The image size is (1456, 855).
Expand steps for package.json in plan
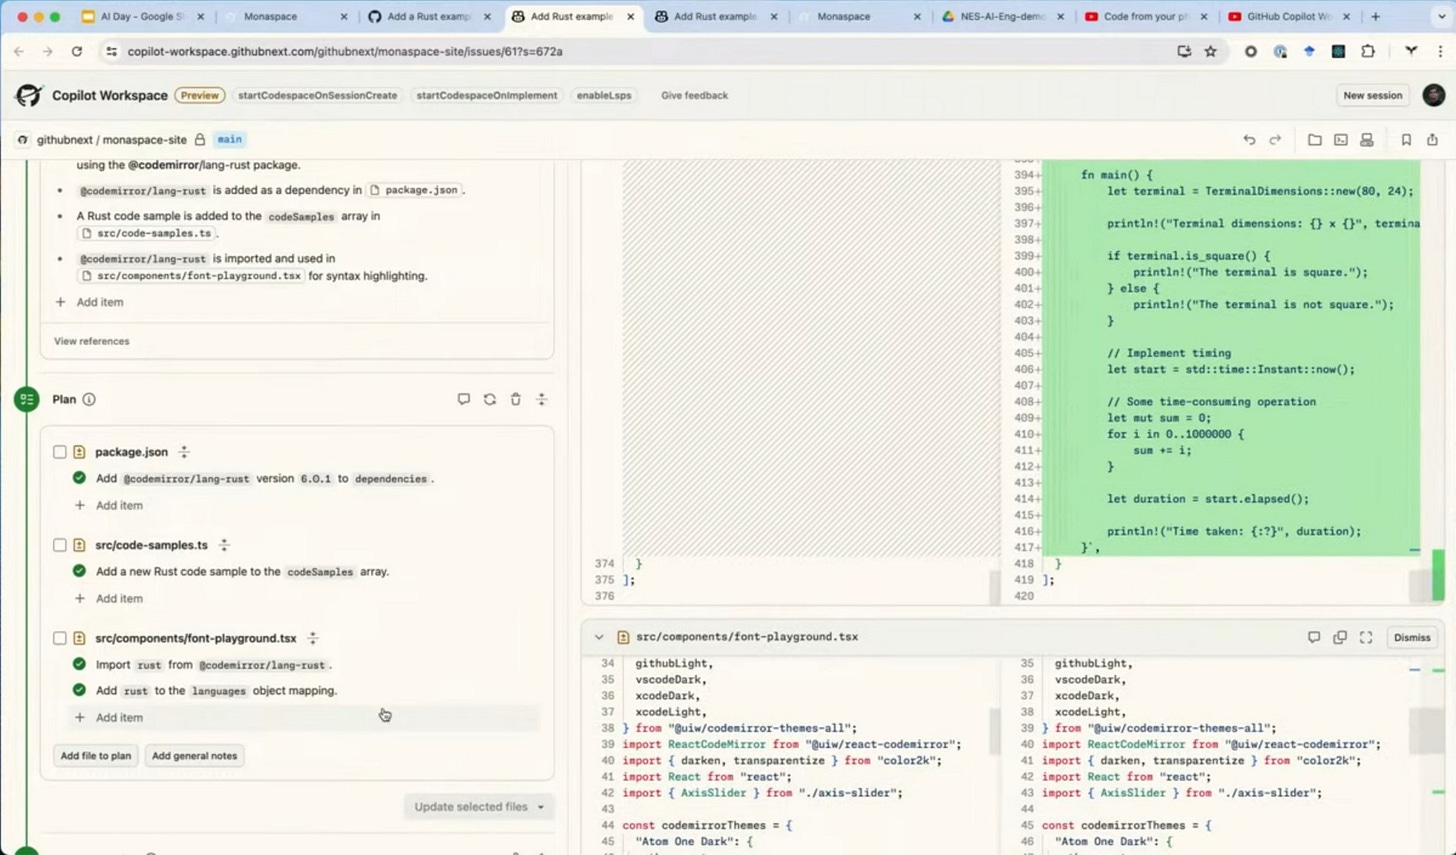click(x=184, y=452)
